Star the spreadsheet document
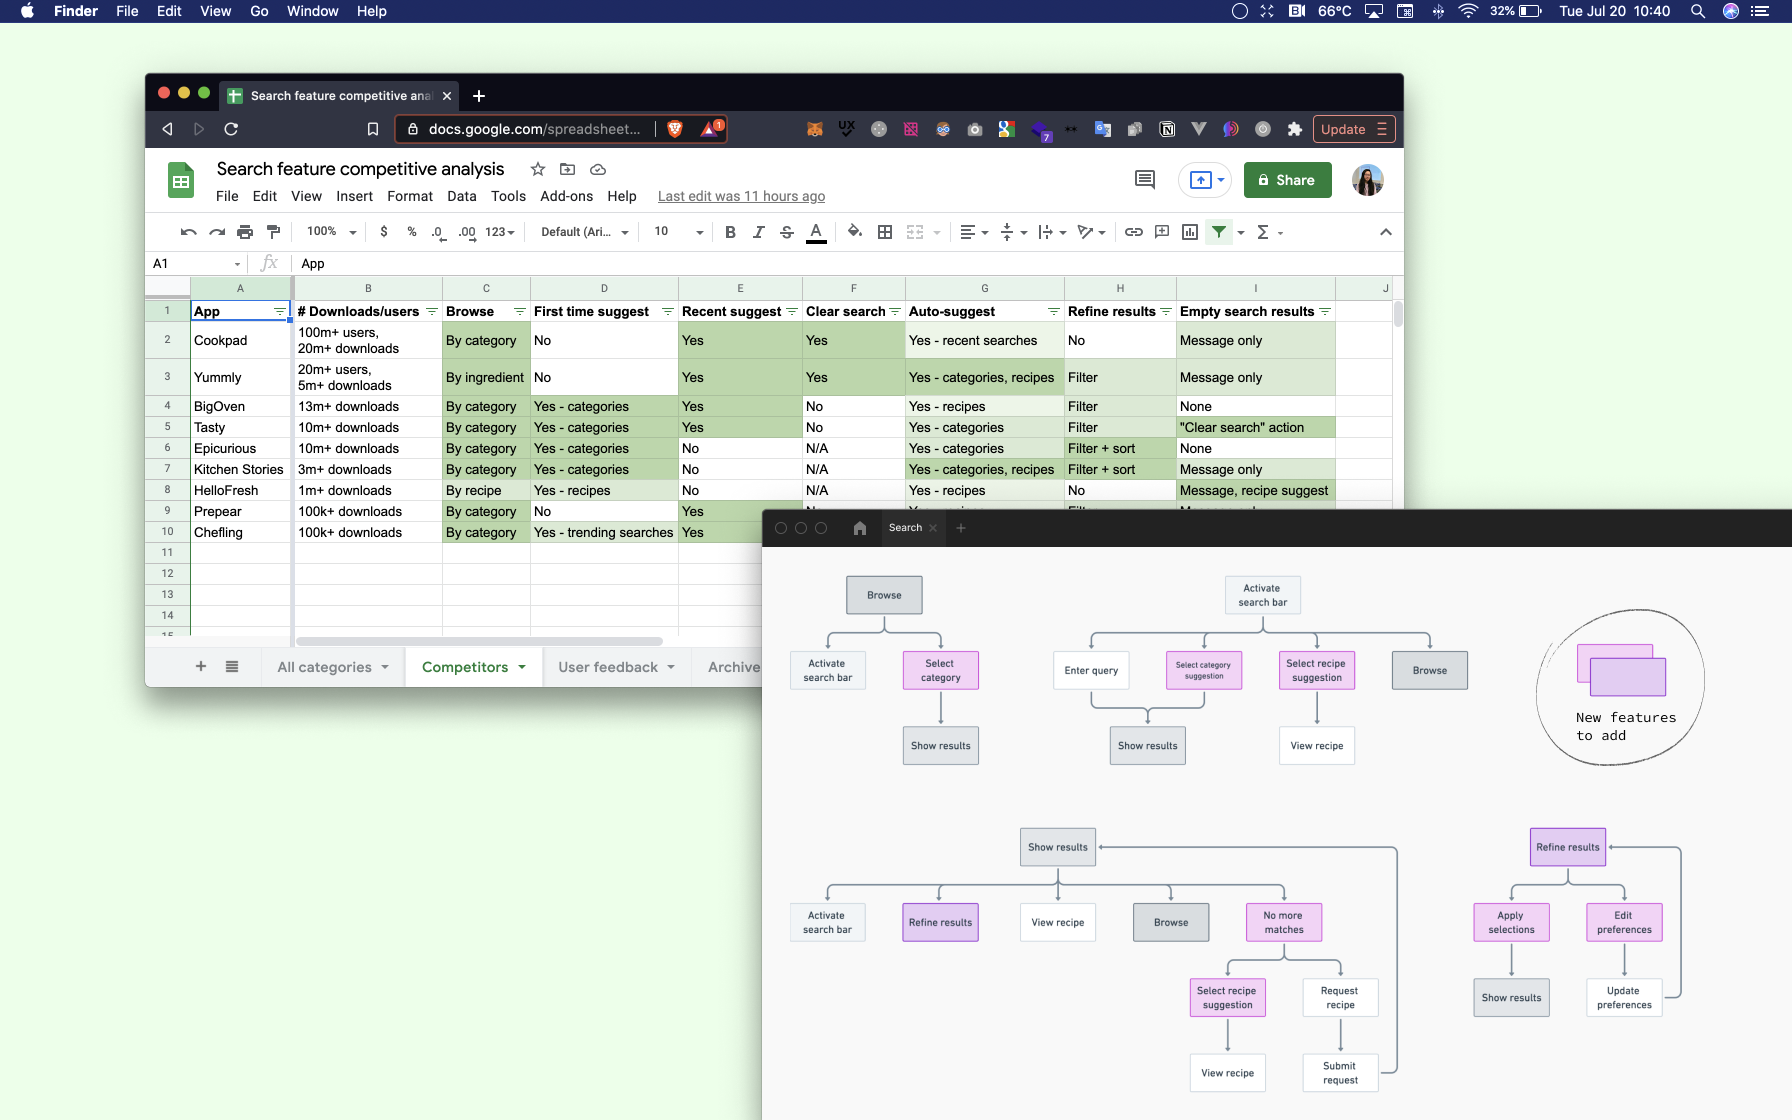 click(x=538, y=169)
